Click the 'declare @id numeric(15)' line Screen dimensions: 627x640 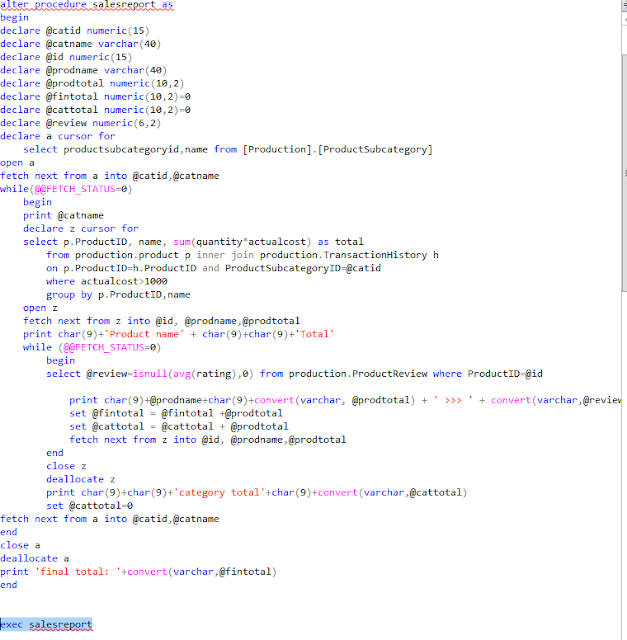[66, 57]
